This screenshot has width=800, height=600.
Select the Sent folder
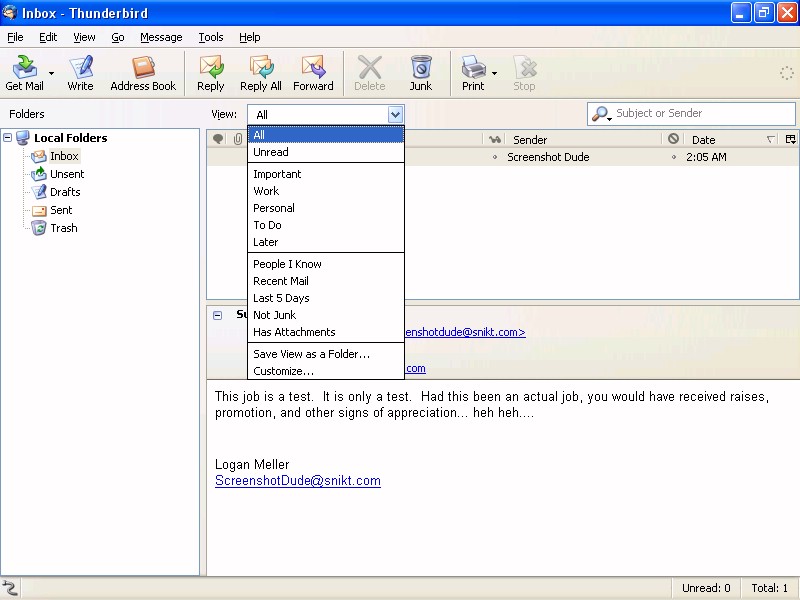click(x=61, y=210)
